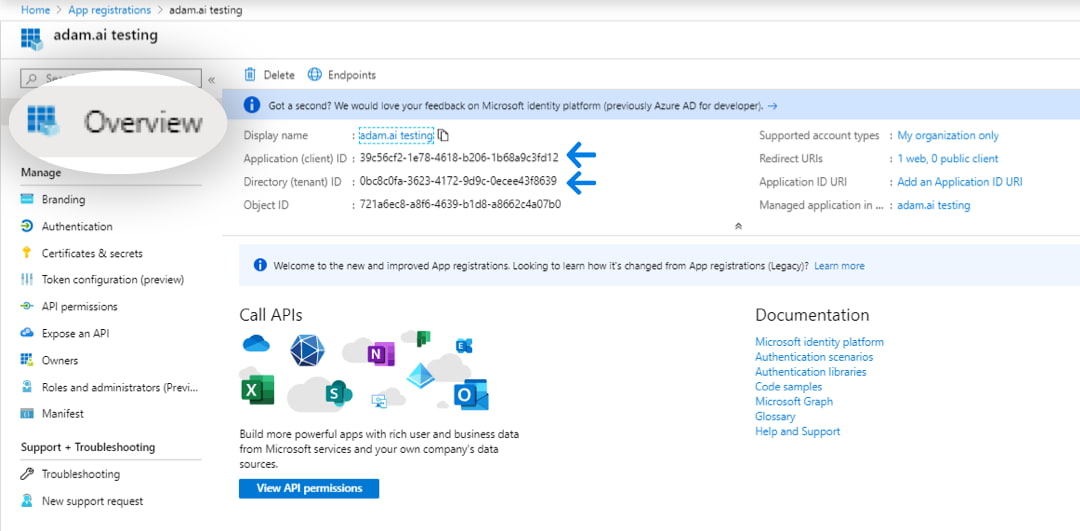Open Help and Support link
1080x531 pixels.
coord(797,432)
